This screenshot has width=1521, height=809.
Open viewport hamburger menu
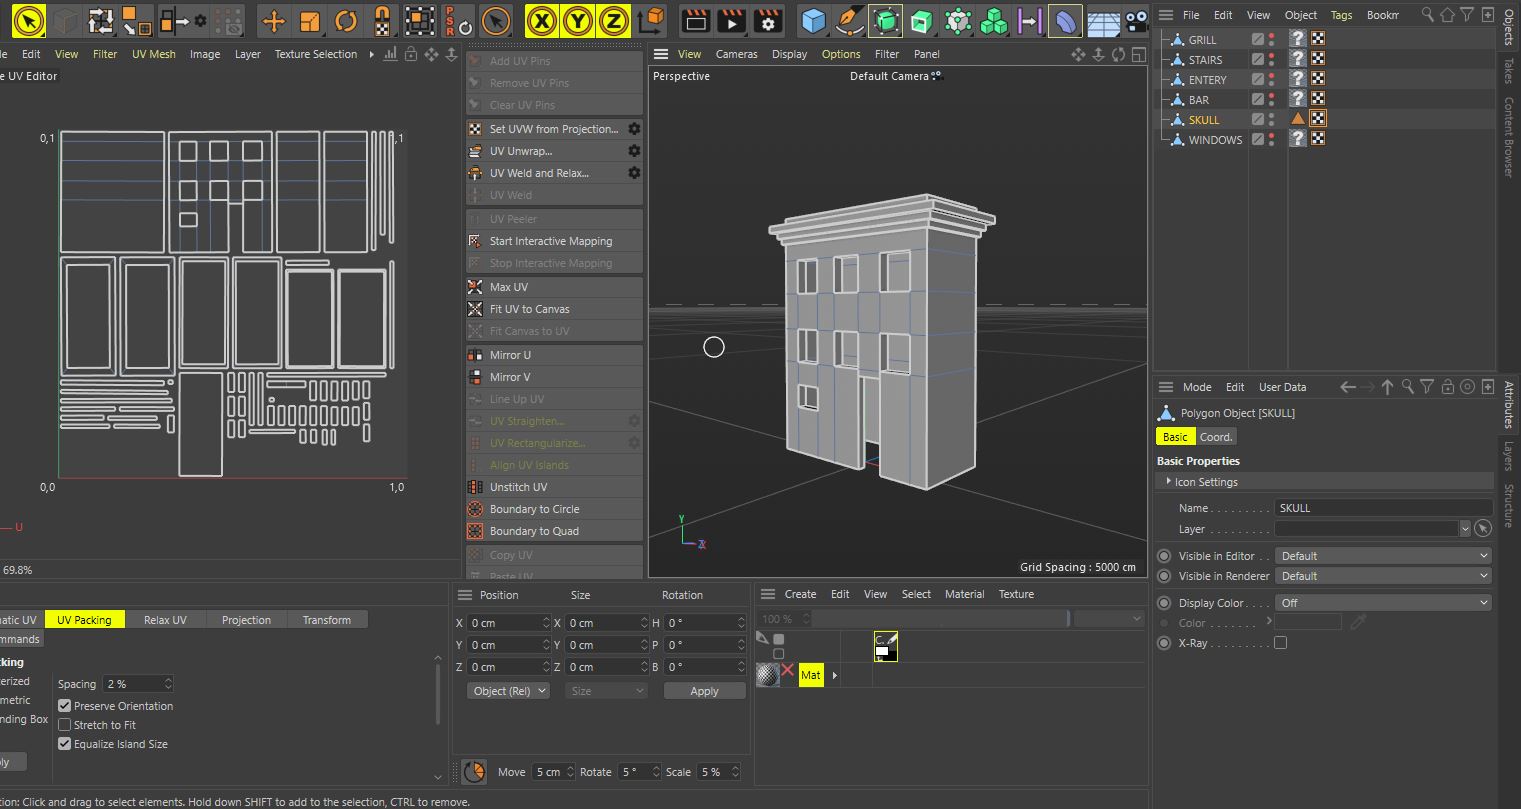point(660,54)
